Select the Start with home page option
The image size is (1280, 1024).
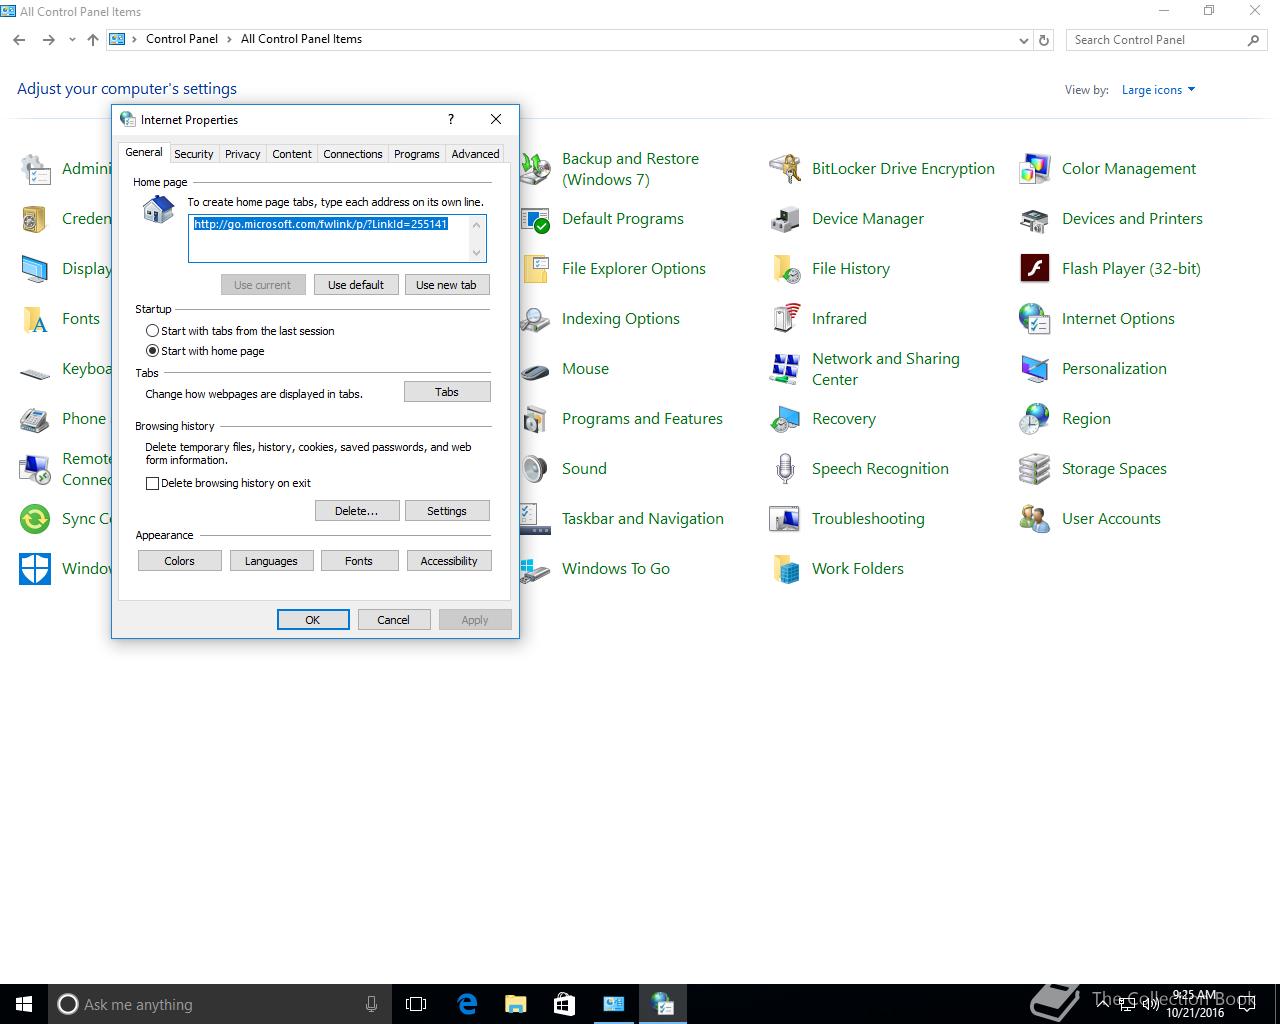(x=152, y=351)
